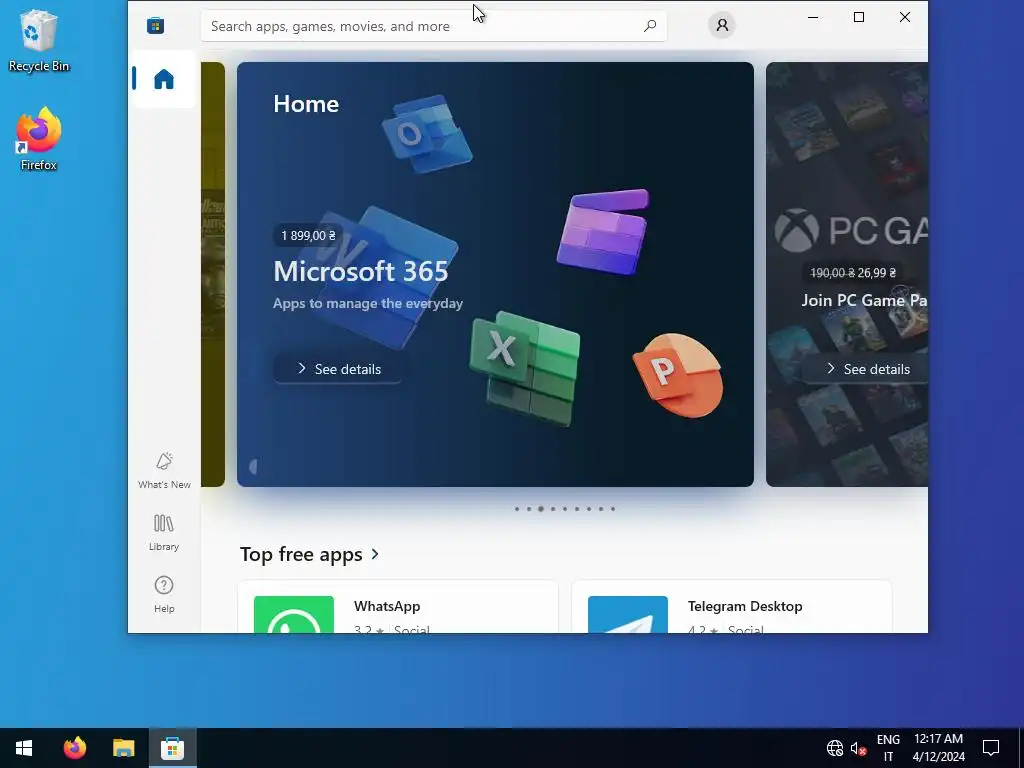The image size is (1024, 768).
Task: Click the Home heading in the banner
Action: pyautogui.click(x=306, y=104)
